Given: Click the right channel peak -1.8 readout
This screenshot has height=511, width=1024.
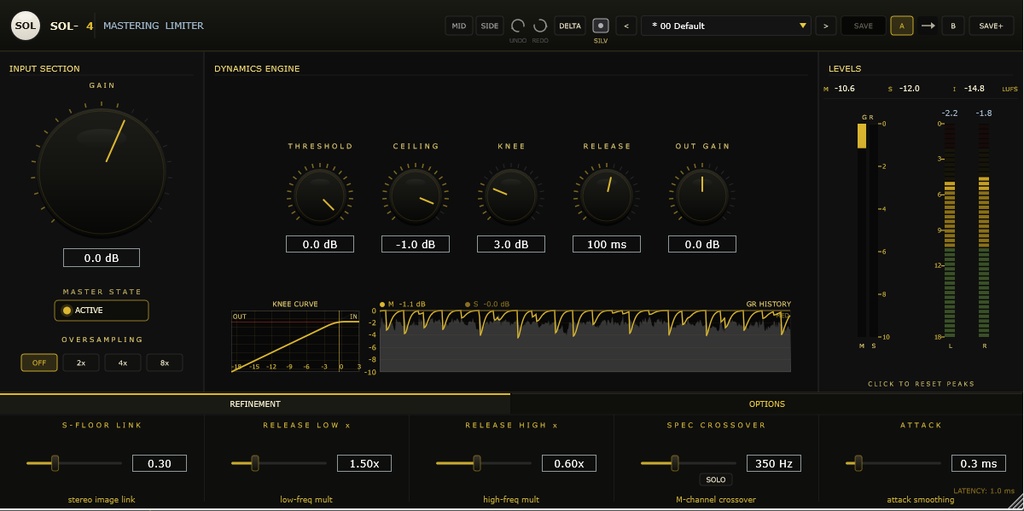Looking at the screenshot, I should [984, 113].
